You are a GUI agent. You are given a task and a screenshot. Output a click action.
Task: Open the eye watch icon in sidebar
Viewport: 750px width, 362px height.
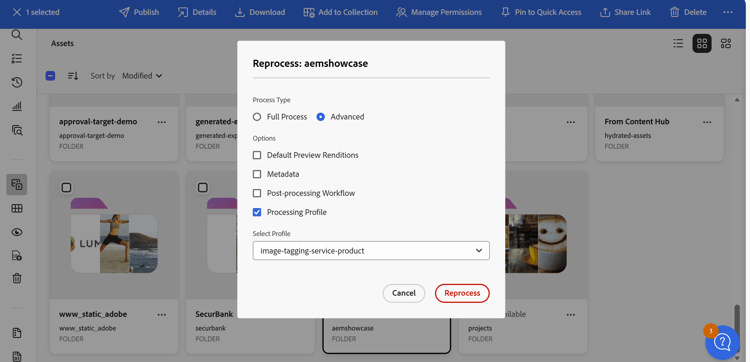coord(17,232)
